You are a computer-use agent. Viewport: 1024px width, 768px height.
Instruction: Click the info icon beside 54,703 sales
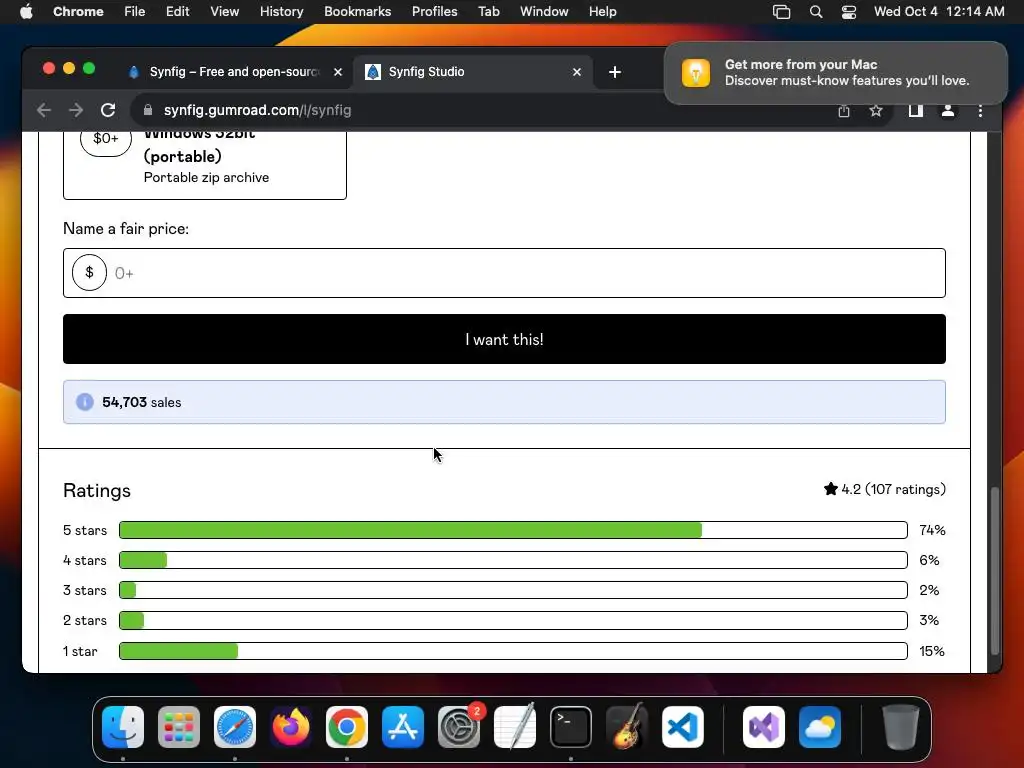[x=85, y=402]
